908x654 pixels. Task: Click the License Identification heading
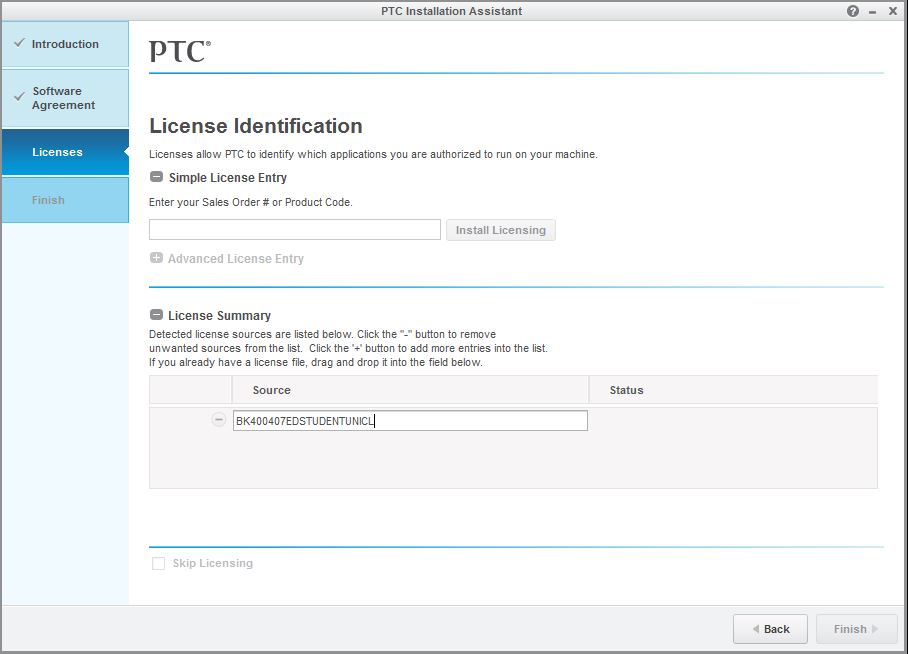coord(255,126)
